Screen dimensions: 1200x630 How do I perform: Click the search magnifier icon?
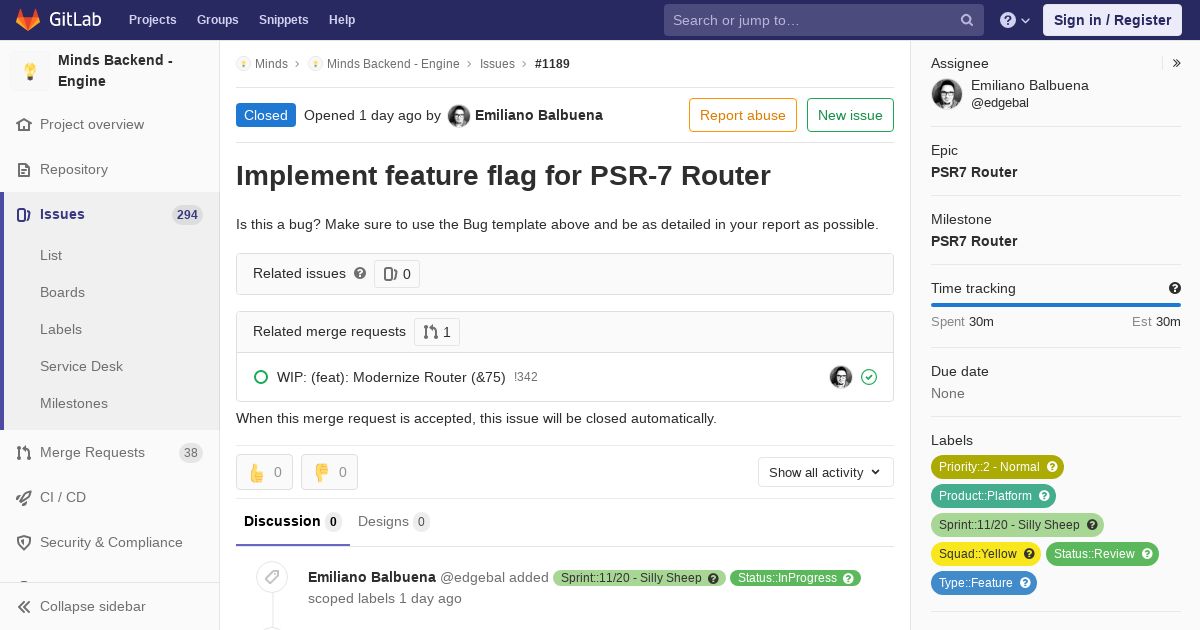coord(967,20)
